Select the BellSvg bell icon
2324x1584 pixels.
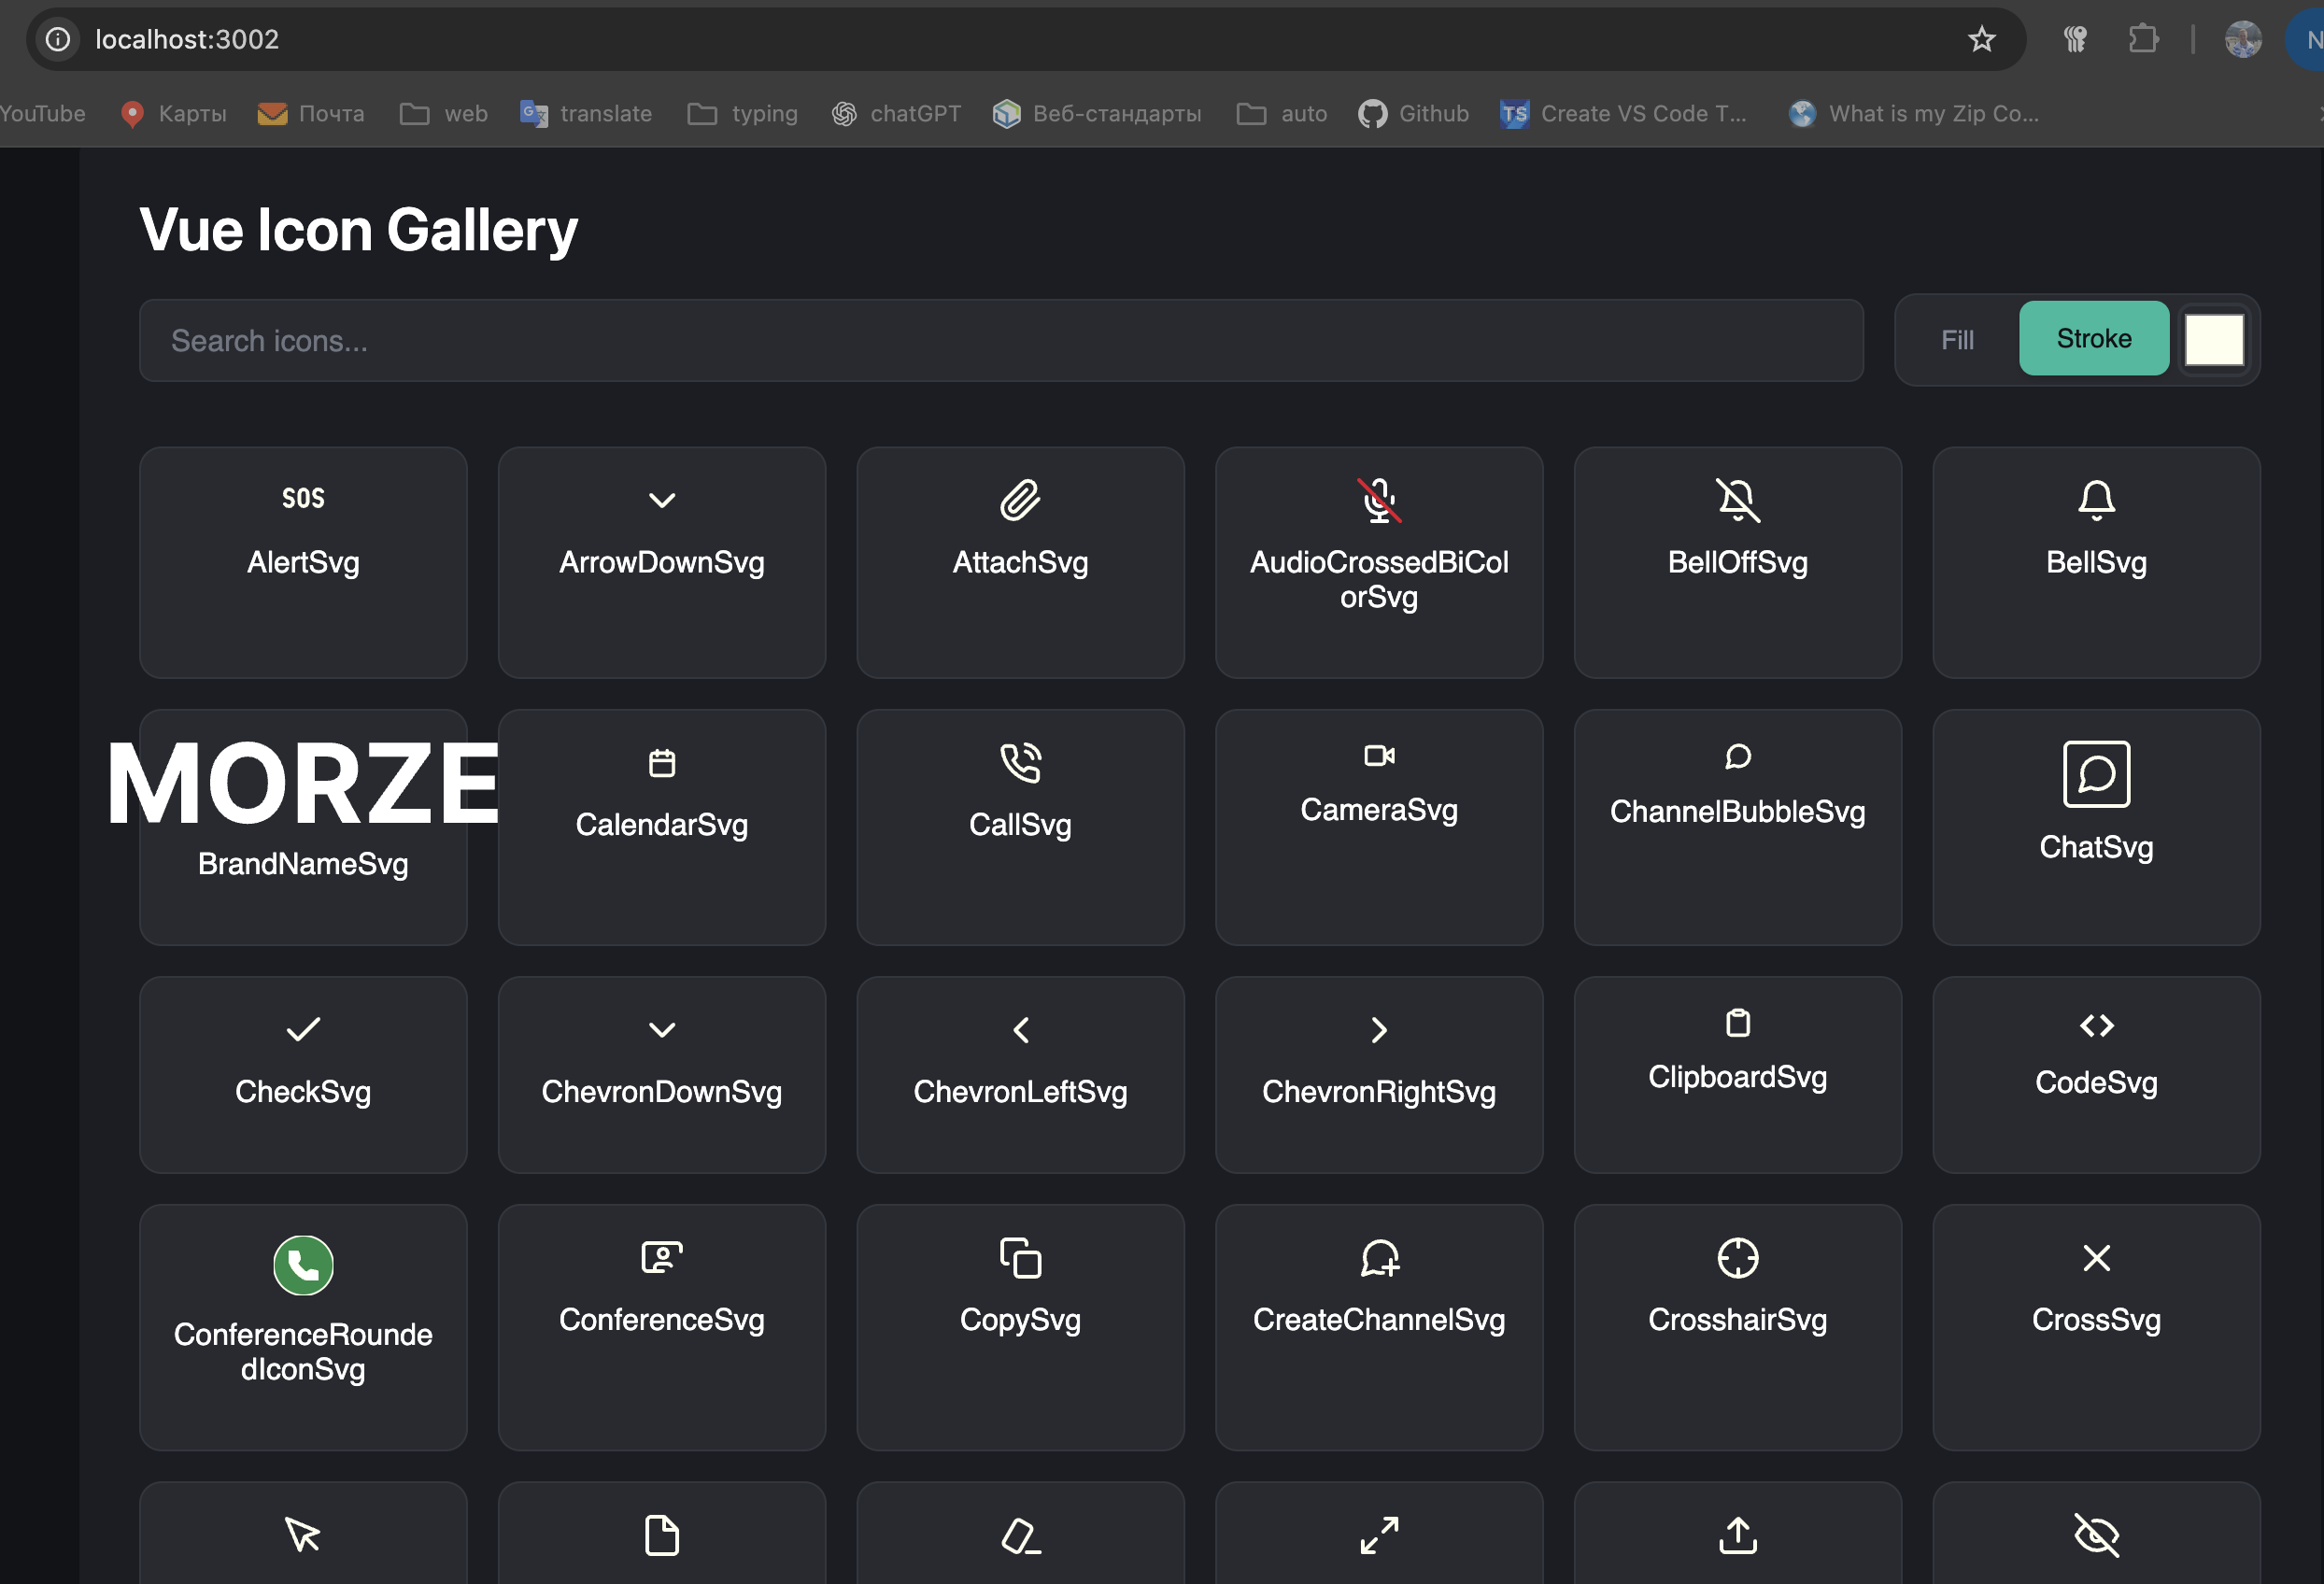[x=2096, y=500]
